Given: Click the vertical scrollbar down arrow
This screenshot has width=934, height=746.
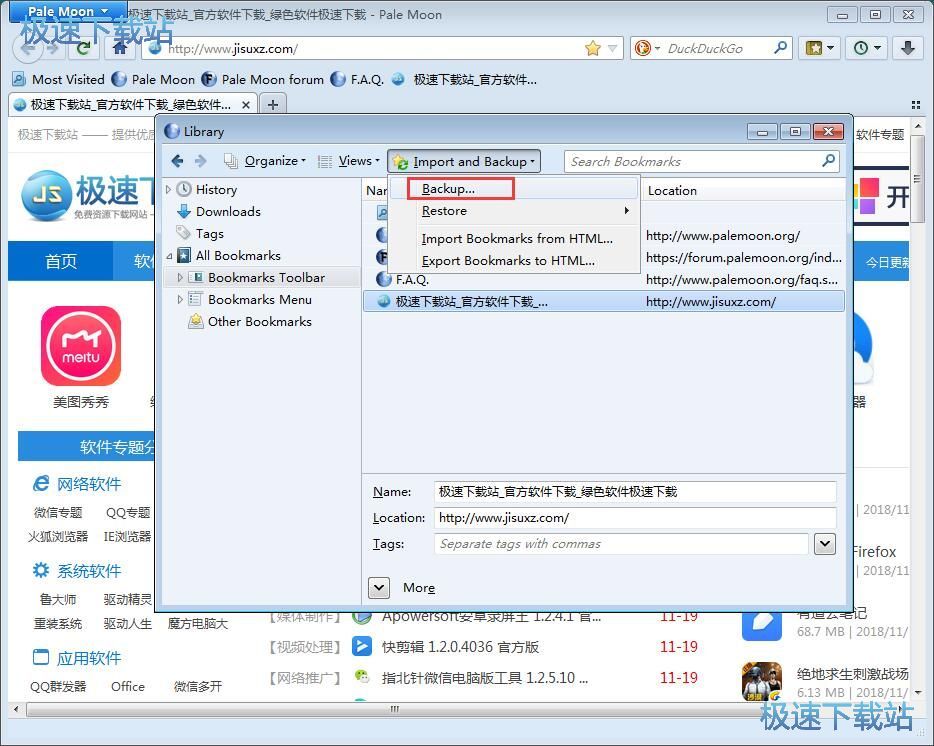Looking at the screenshot, I should pyautogui.click(x=918, y=692).
